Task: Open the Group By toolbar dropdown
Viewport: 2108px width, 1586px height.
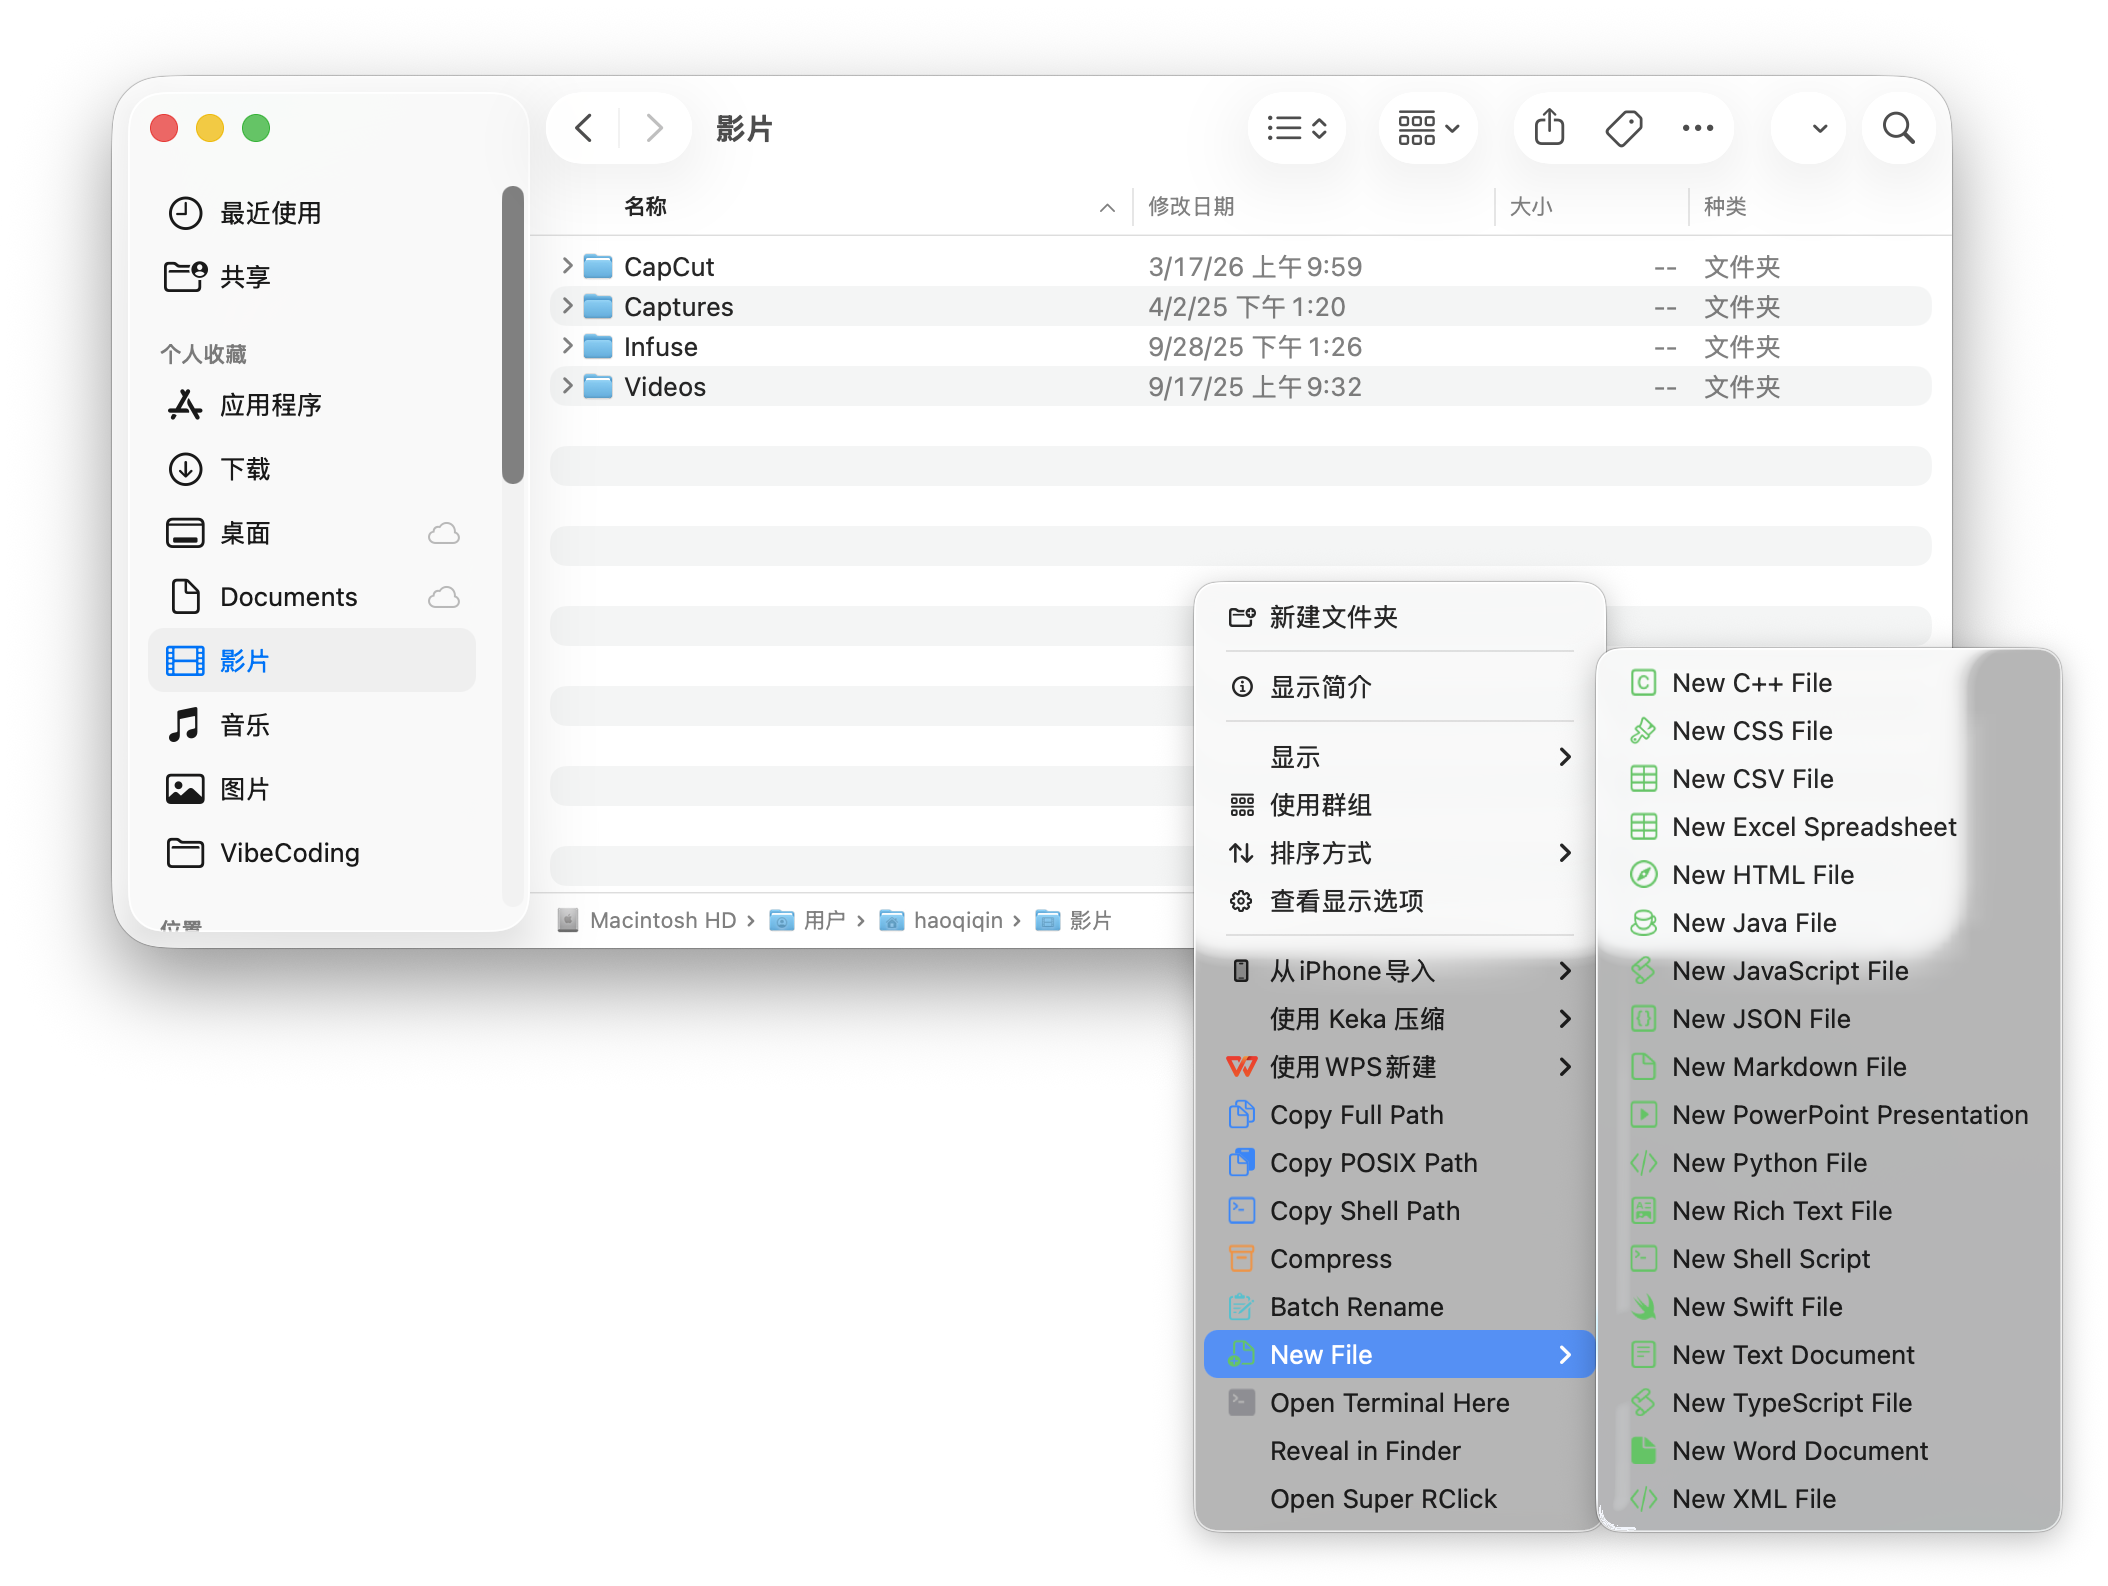Action: (1428, 128)
